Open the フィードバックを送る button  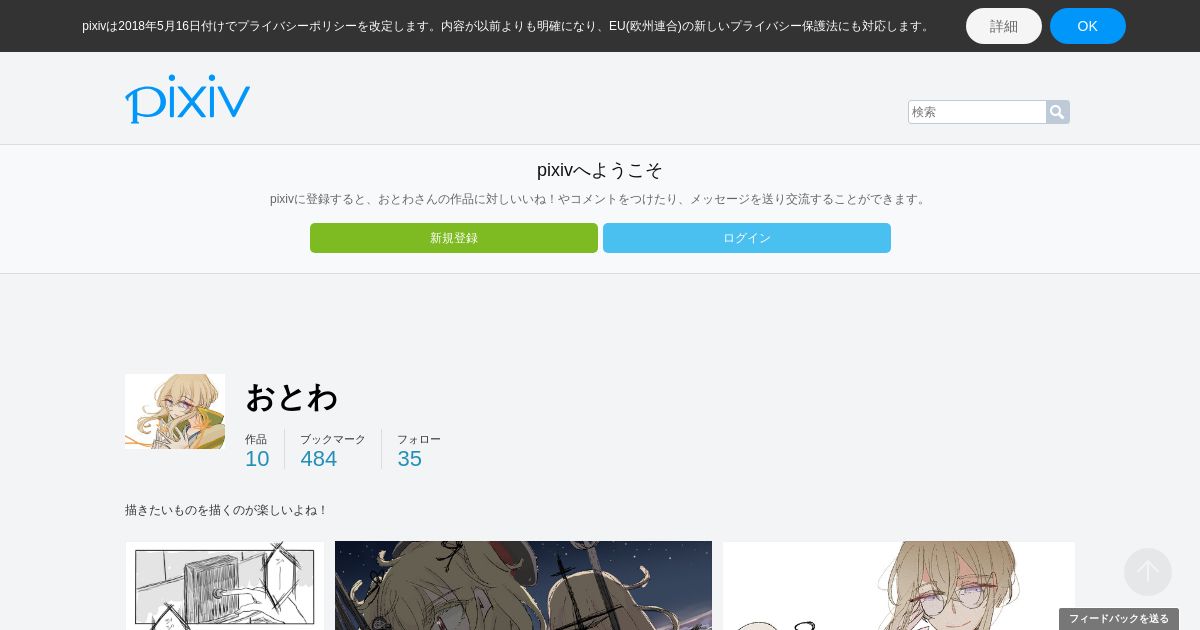[x=1119, y=619]
